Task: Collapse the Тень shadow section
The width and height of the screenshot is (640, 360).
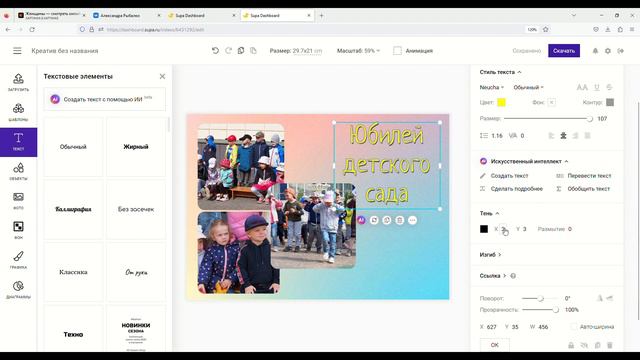Action: 489,213
